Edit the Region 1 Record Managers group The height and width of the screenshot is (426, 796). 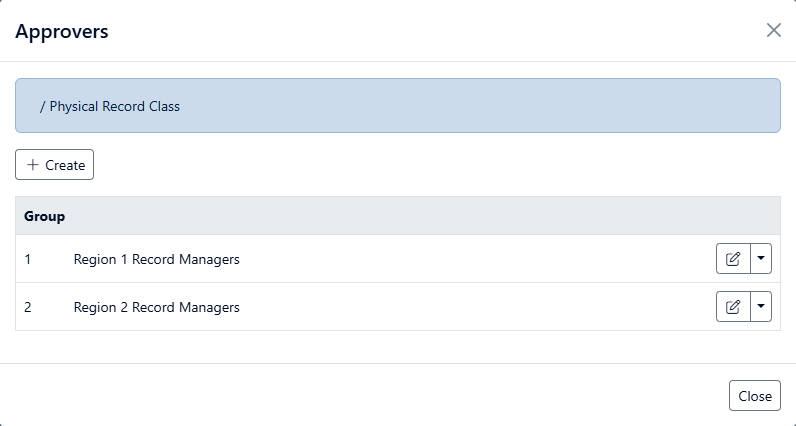pos(733,259)
